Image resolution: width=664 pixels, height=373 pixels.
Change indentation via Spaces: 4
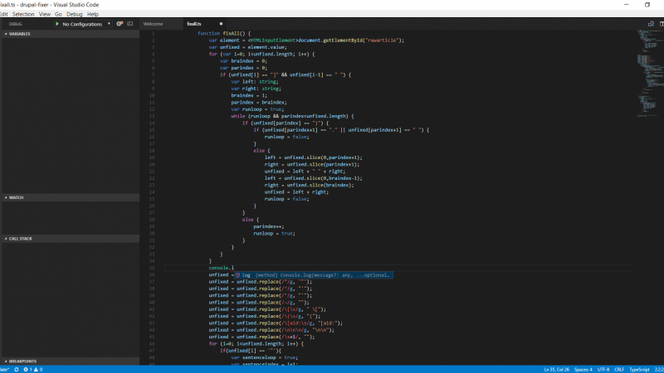click(583, 370)
